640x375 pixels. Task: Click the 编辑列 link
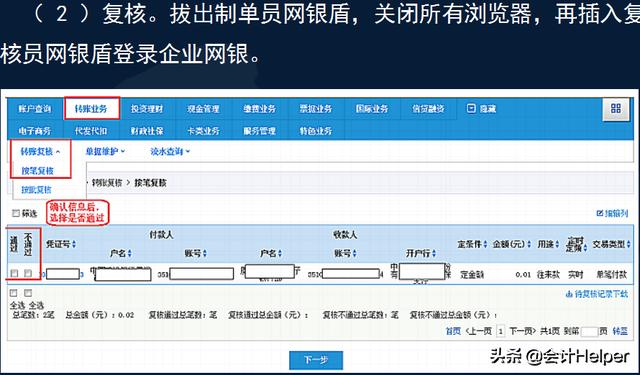[x=616, y=213]
